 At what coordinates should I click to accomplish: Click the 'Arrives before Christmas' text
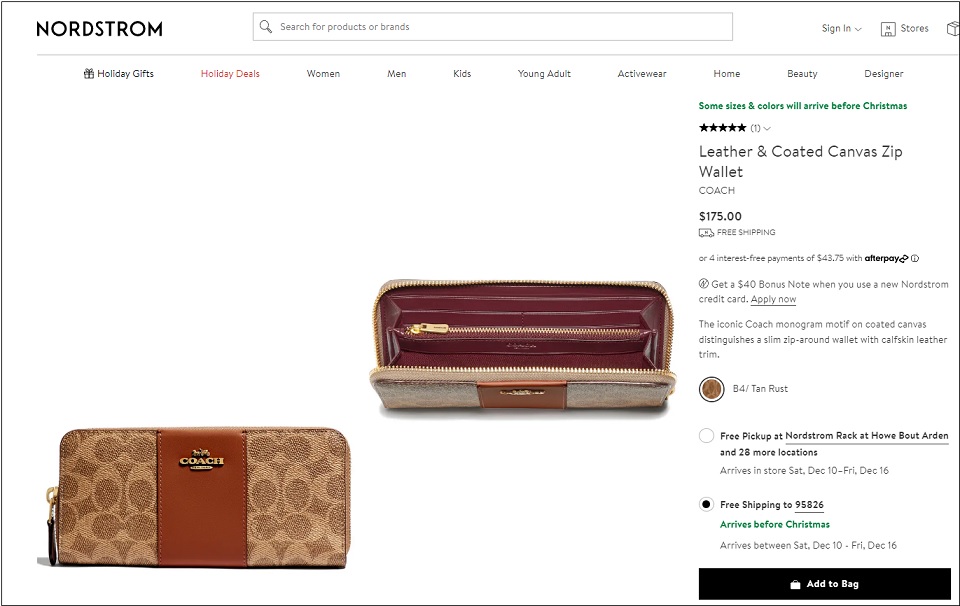(774, 525)
